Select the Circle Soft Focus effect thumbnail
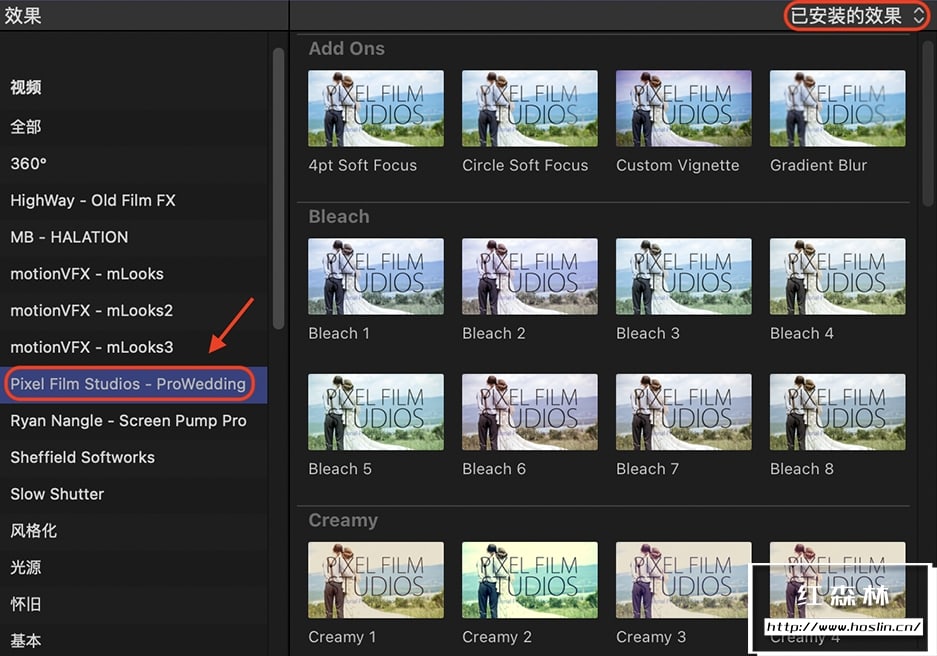The height and width of the screenshot is (656, 937). click(529, 108)
